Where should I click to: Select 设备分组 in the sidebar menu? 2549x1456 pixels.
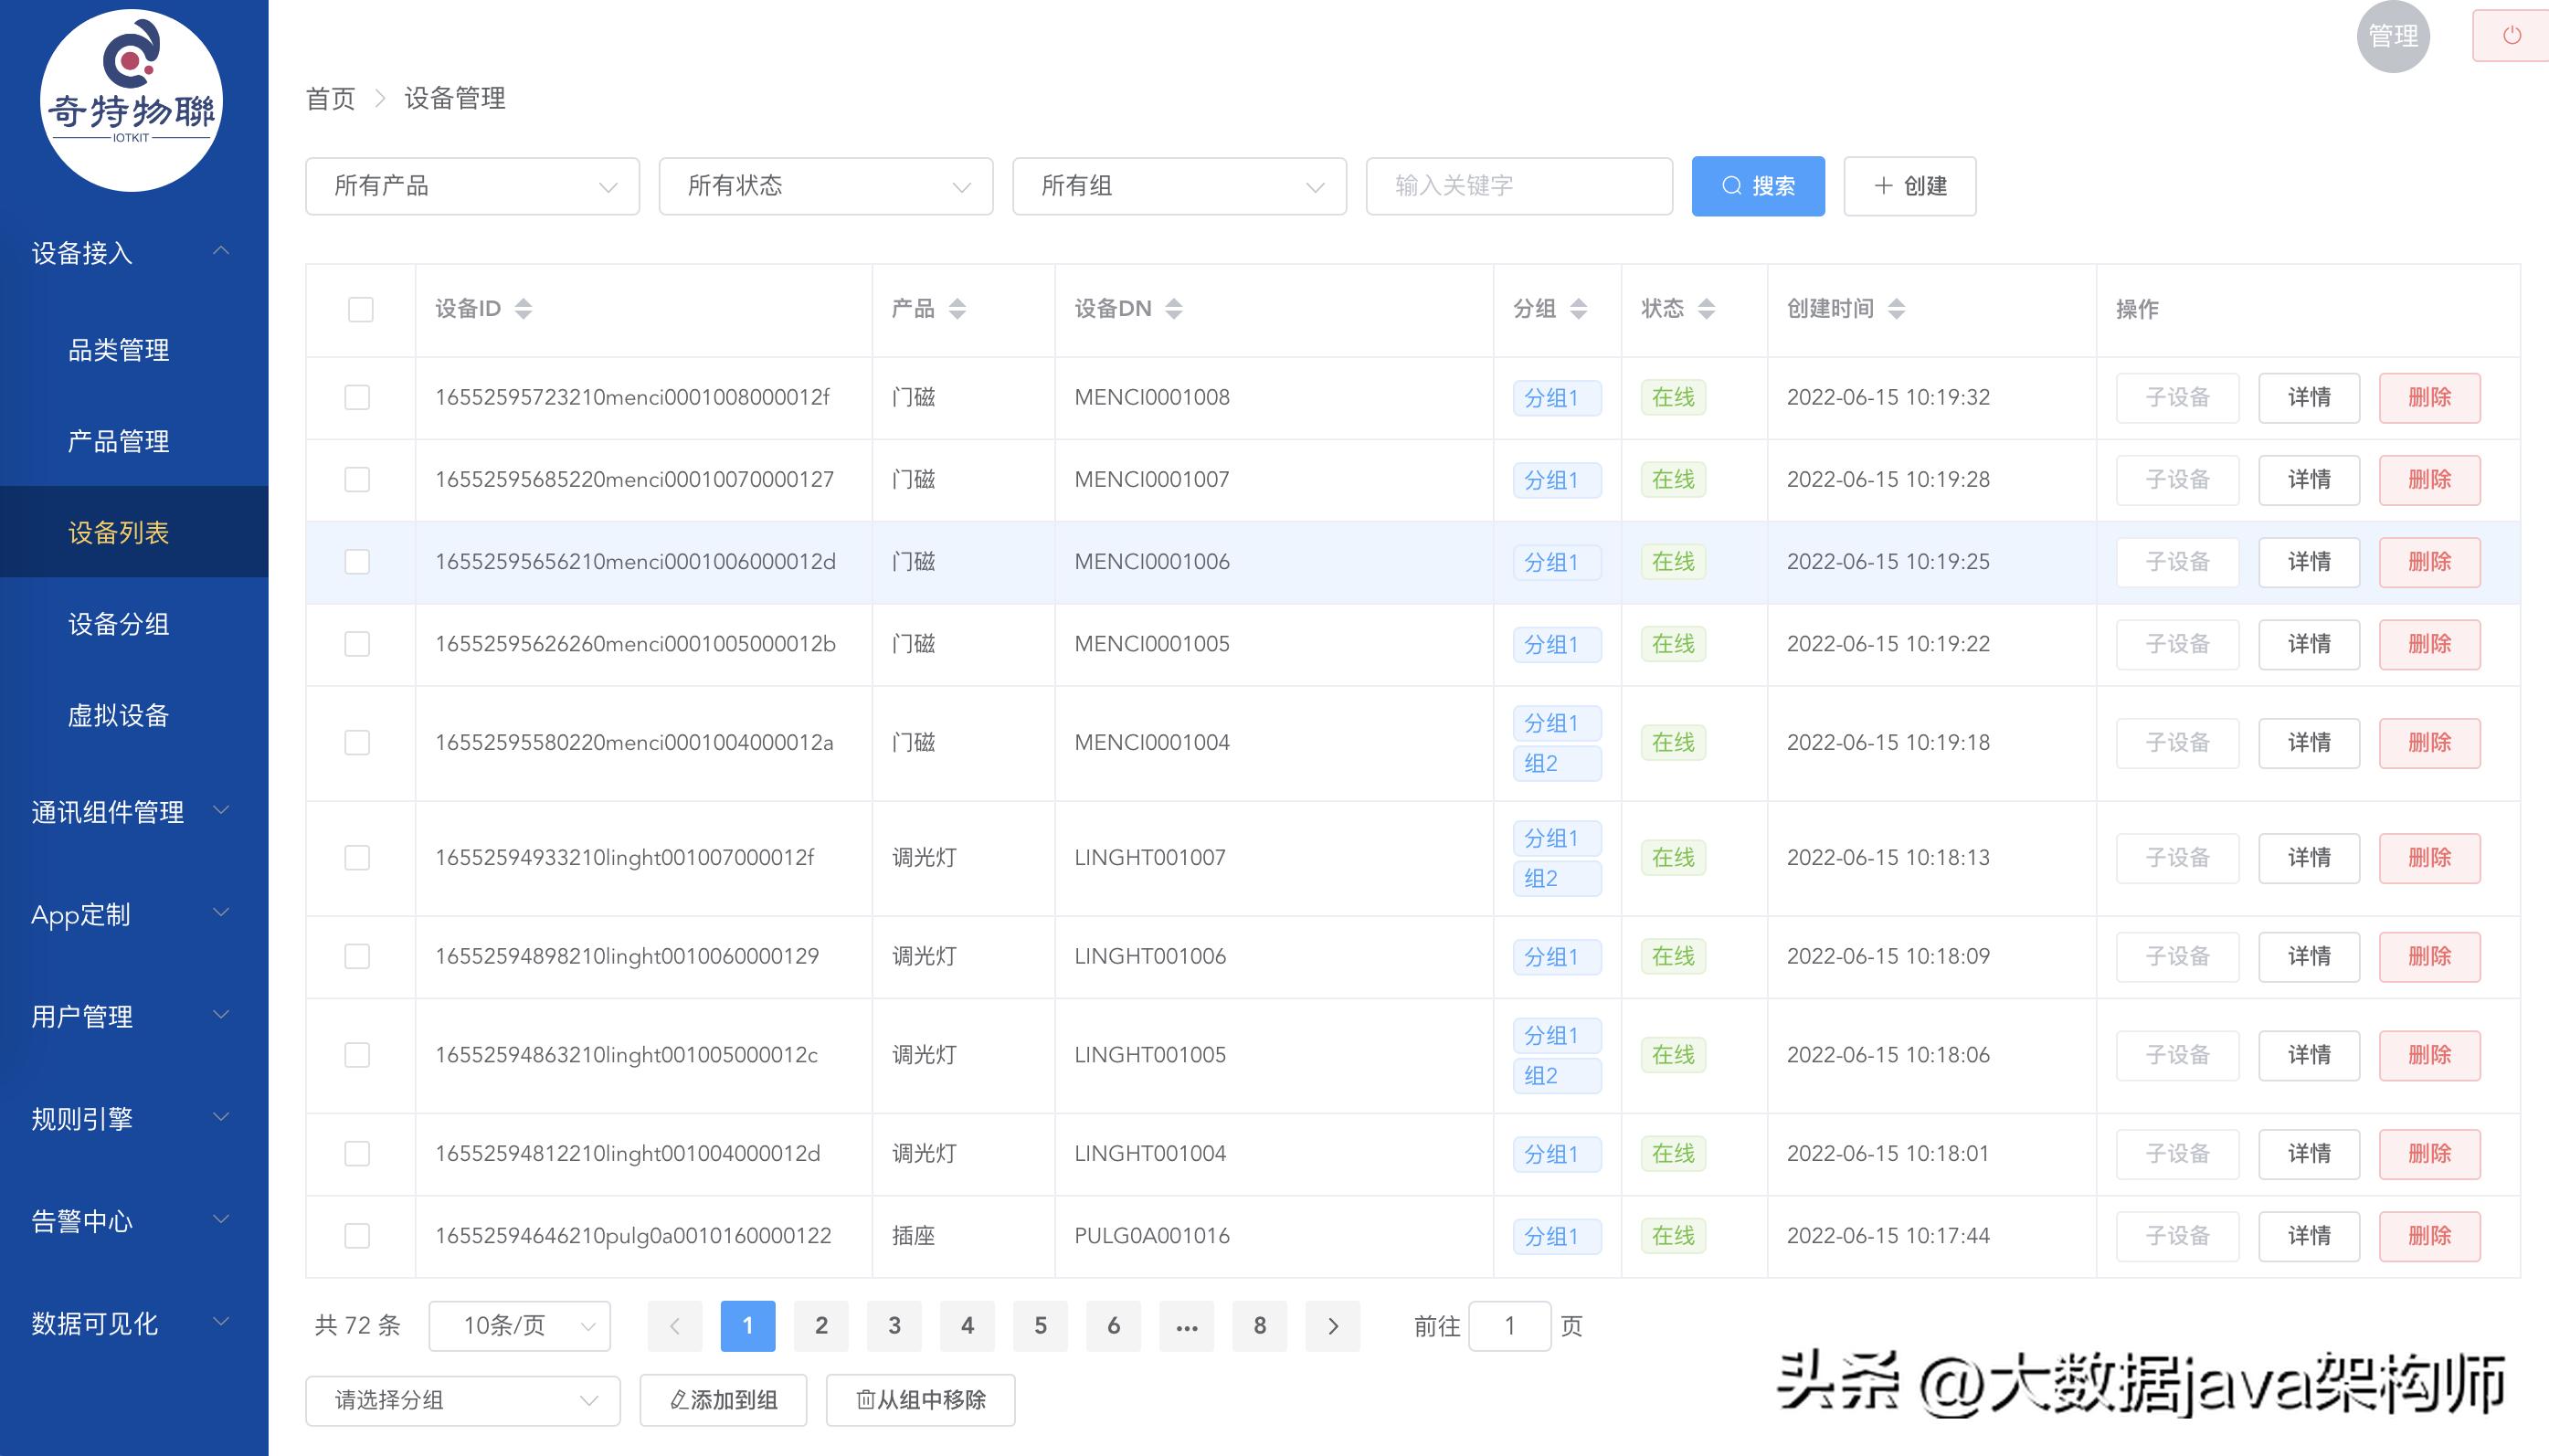coord(119,623)
